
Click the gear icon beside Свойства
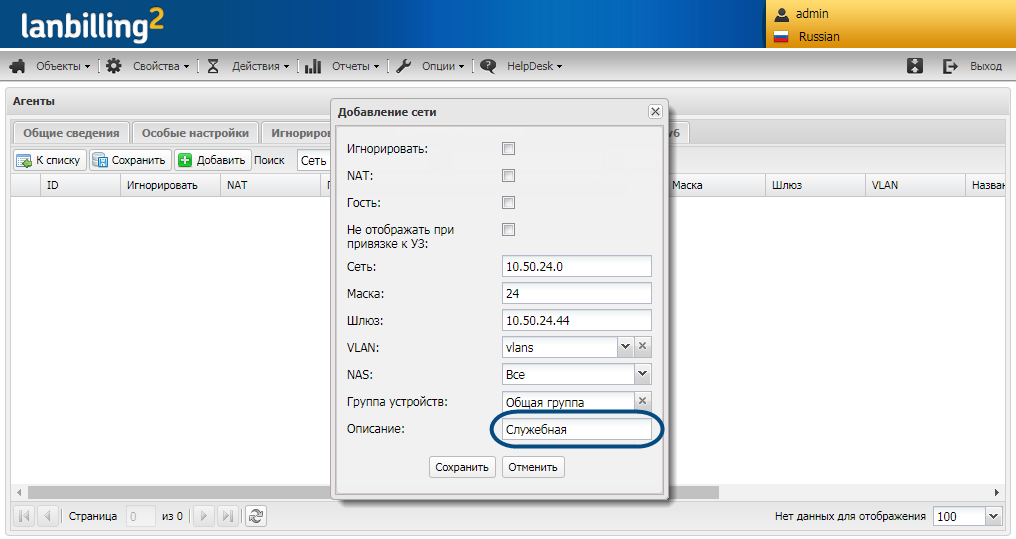click(114, 66)
